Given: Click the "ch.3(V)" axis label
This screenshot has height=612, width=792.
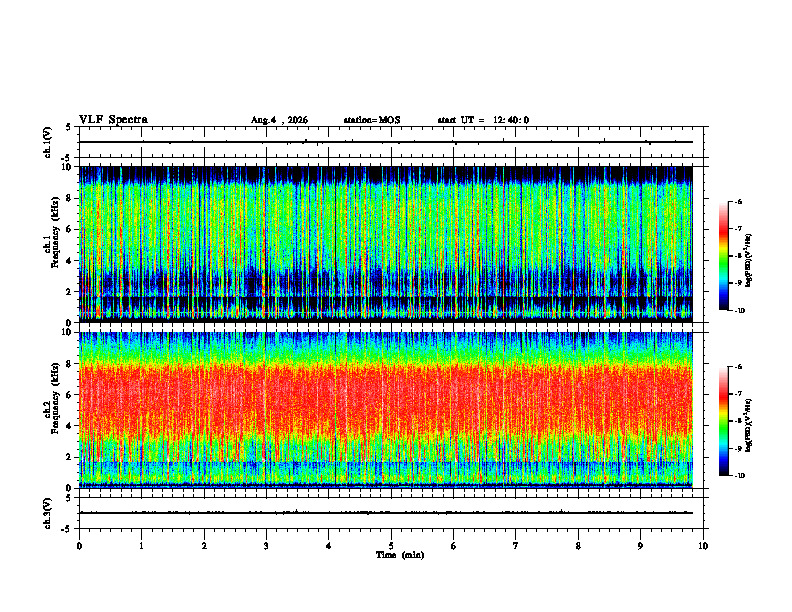Looking at the screenshot, I should (47, 513).
